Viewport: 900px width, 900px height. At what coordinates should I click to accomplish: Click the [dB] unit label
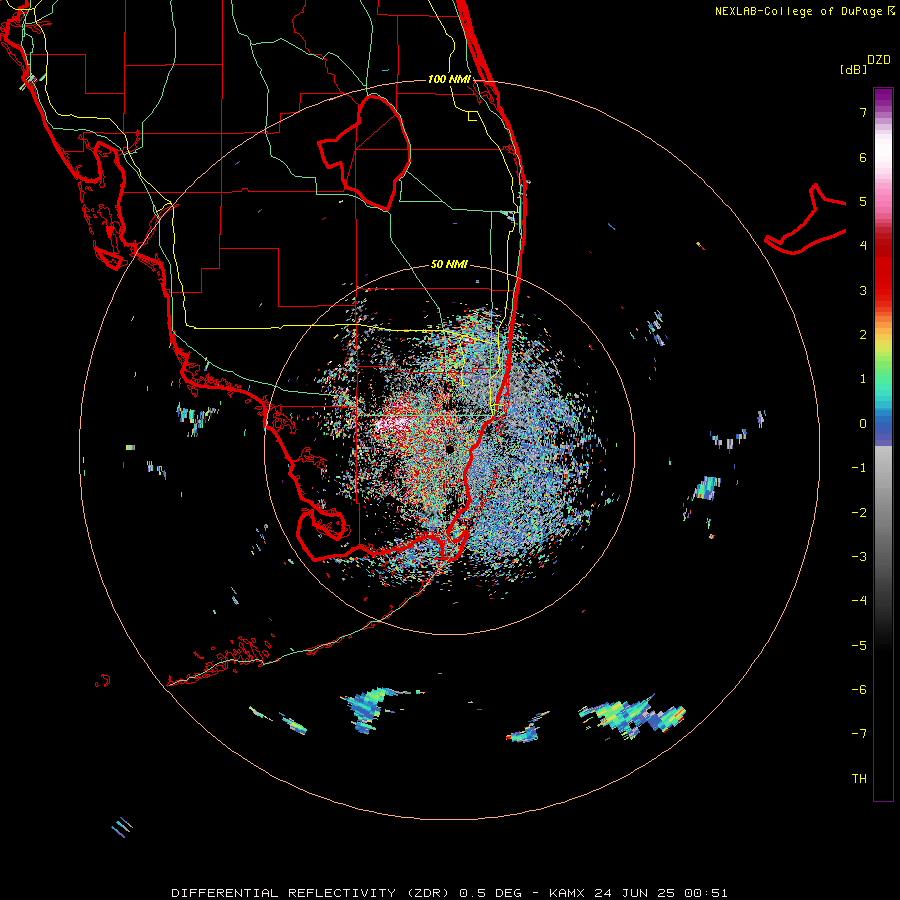(853, 69)
